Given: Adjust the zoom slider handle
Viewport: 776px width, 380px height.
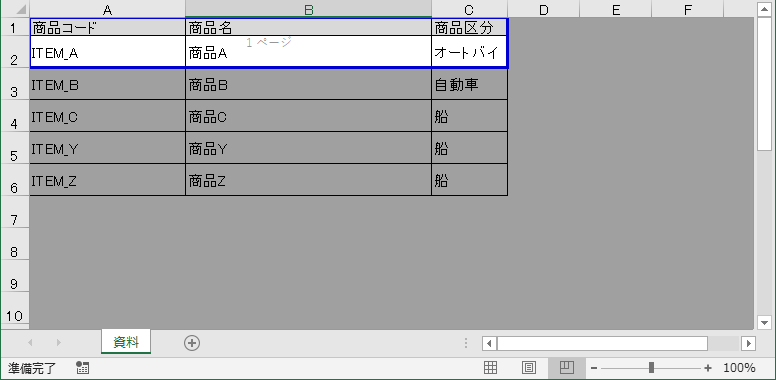Looking at the screenshot, I should [x=651, y=368].
